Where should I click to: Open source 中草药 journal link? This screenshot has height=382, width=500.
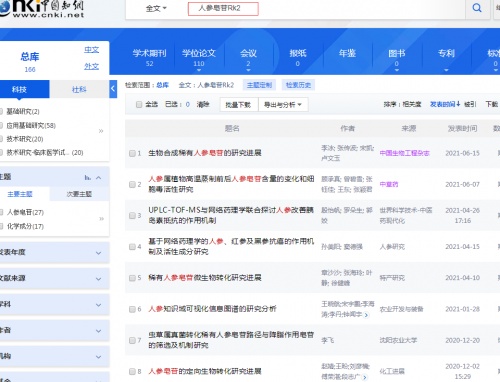(x=389, y=184)
